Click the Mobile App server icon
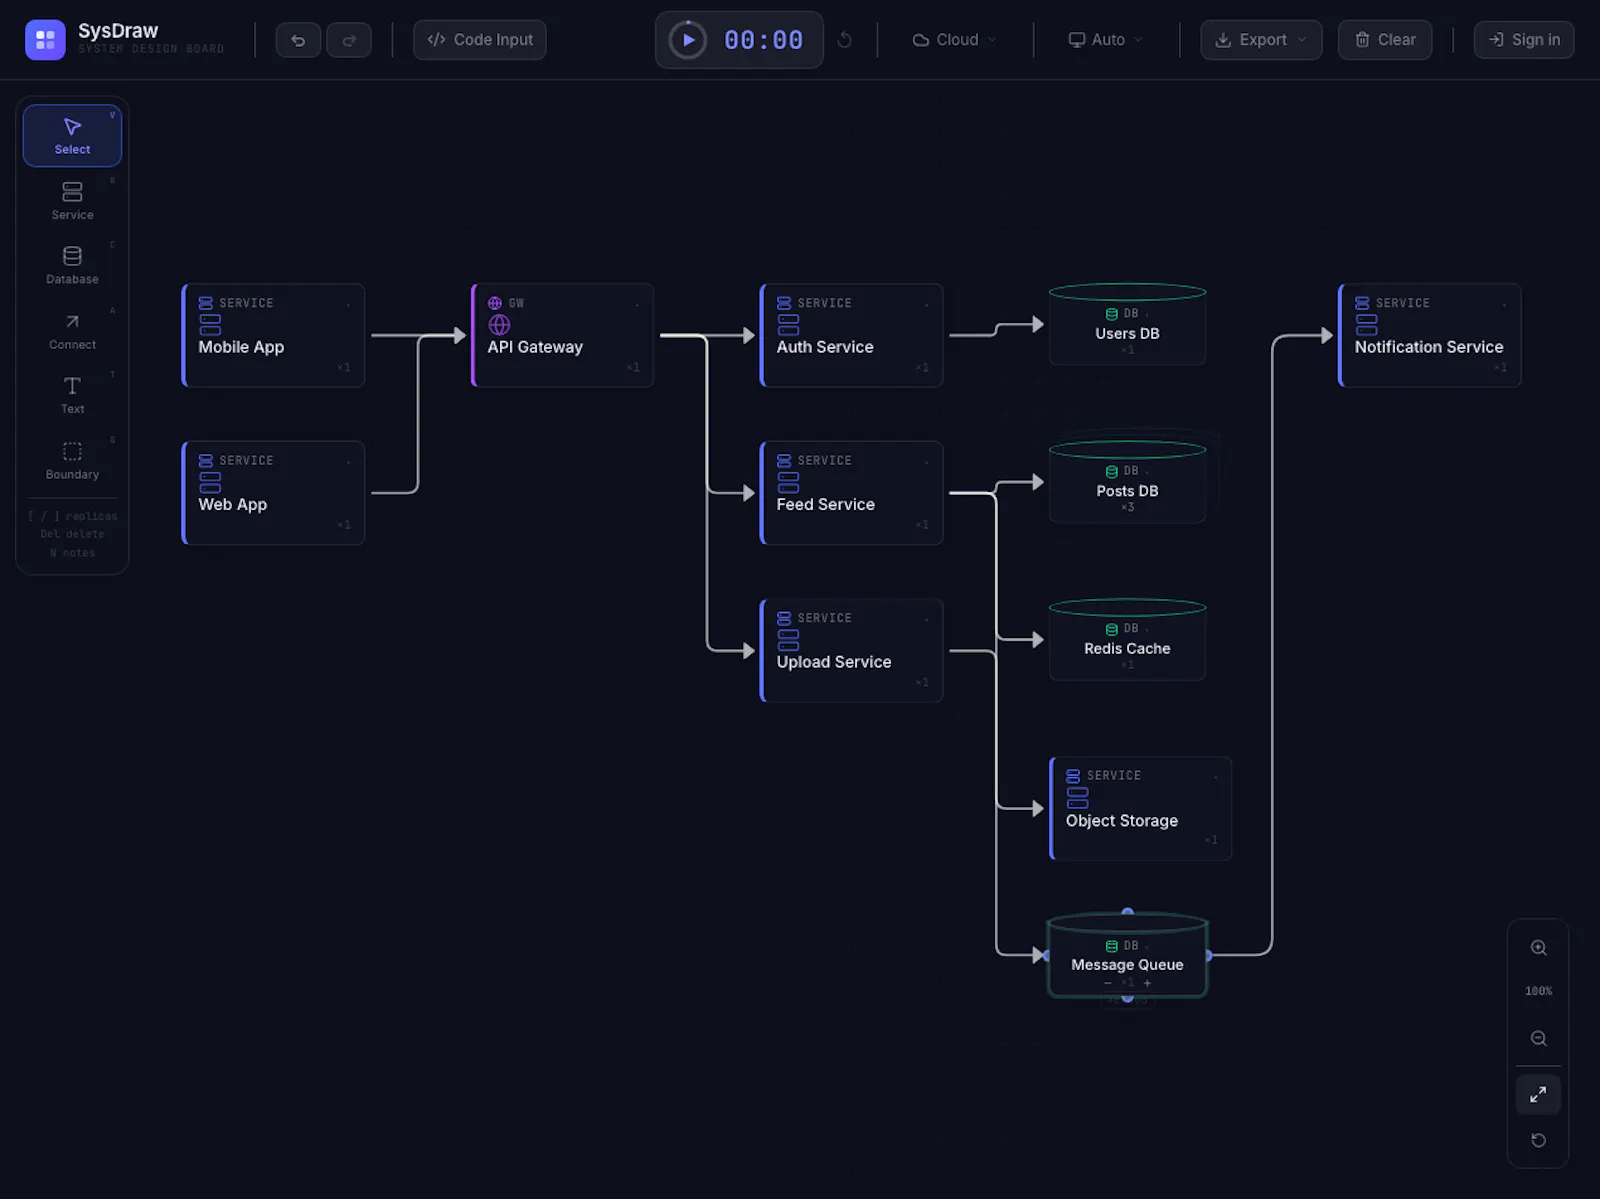Viewport: 1600px width, 1199px height. [x=210, y=325]
